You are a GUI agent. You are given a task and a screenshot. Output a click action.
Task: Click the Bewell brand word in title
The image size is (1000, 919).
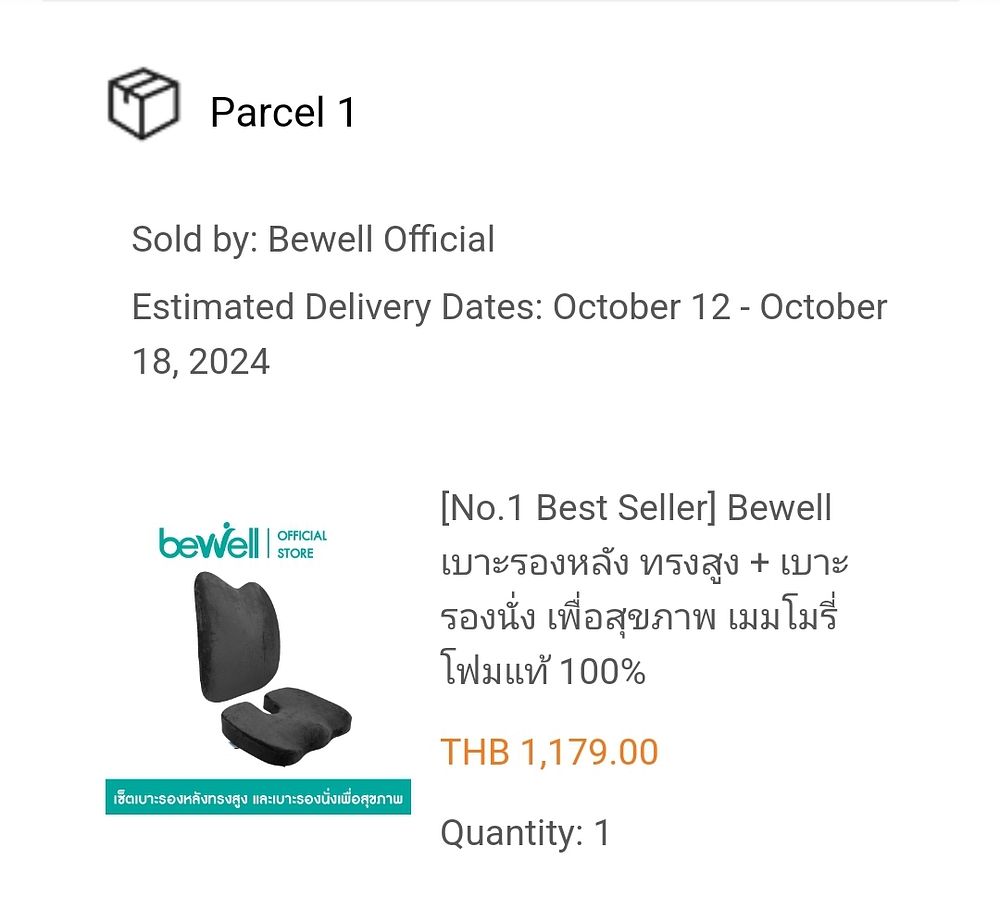[x=779, y=508]
